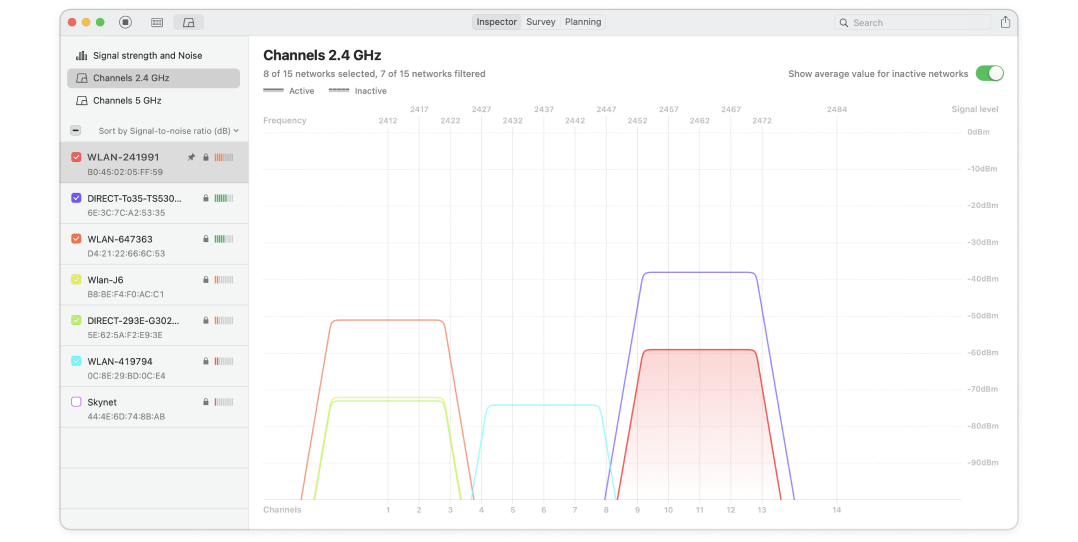Viewport: 1078px width, 542px height.
Task: Switch to the Planning tab
Action: (x=583, y=22)
